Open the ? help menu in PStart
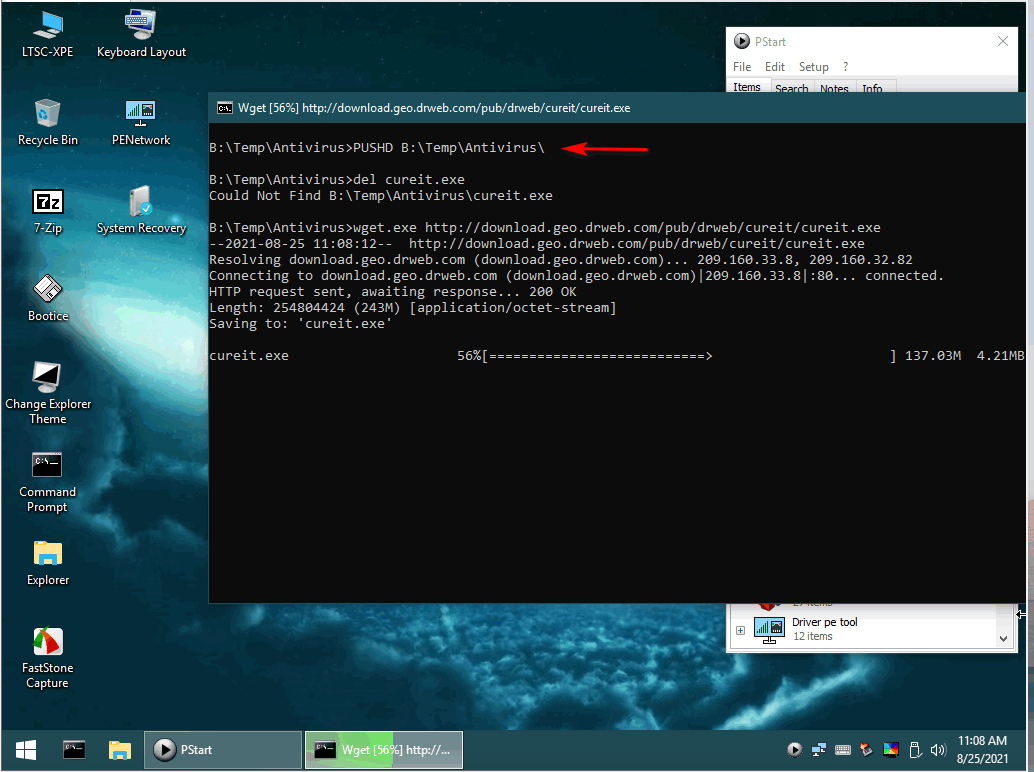The image size is (1034, 772). 845,67
